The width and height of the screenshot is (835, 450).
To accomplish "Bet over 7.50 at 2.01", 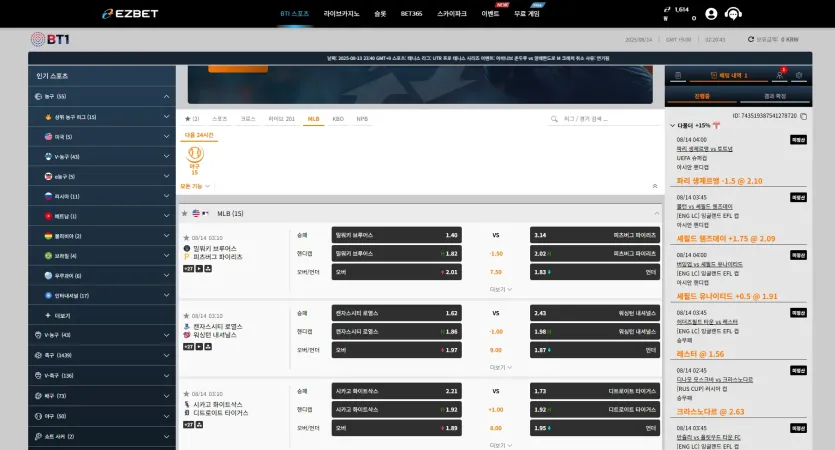I will click(396, 272).
